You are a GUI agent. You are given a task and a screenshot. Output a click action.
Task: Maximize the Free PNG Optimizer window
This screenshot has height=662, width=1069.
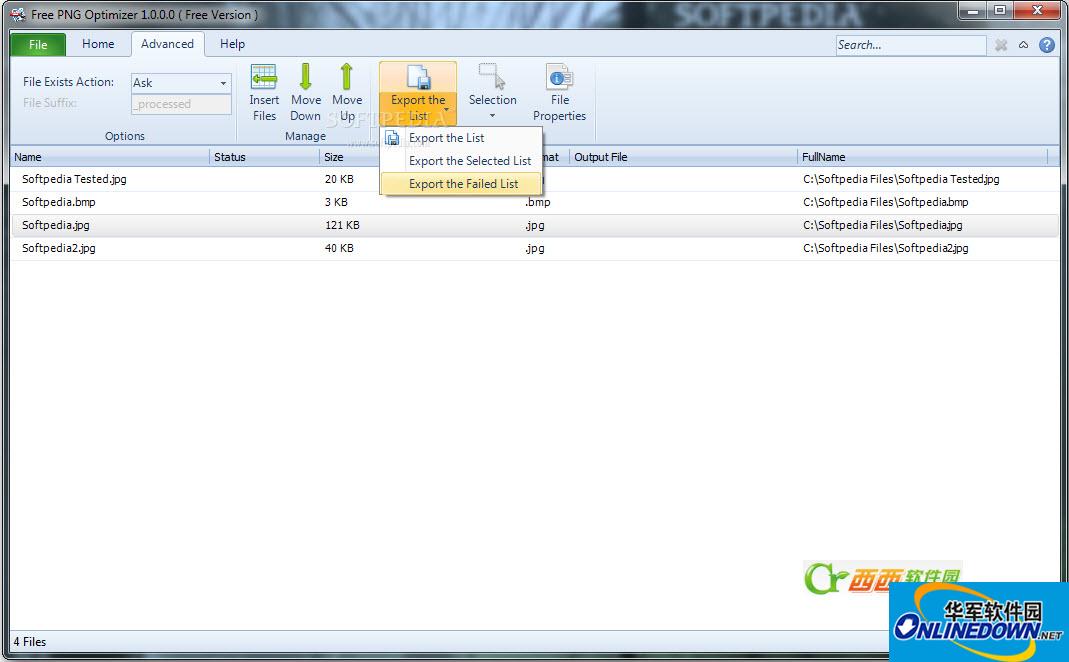(999, 11)
